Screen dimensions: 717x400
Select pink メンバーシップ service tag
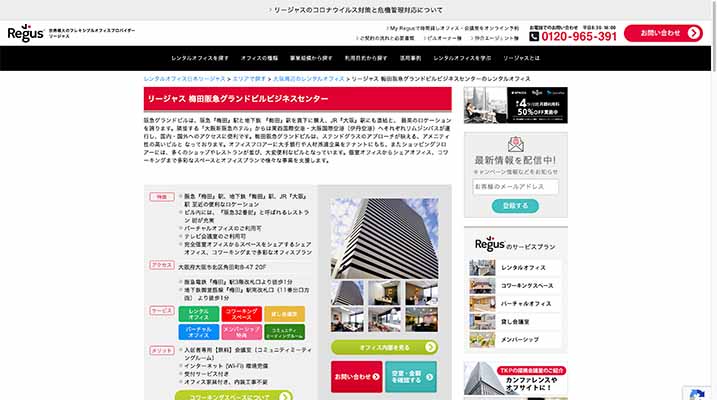(241, 332)
